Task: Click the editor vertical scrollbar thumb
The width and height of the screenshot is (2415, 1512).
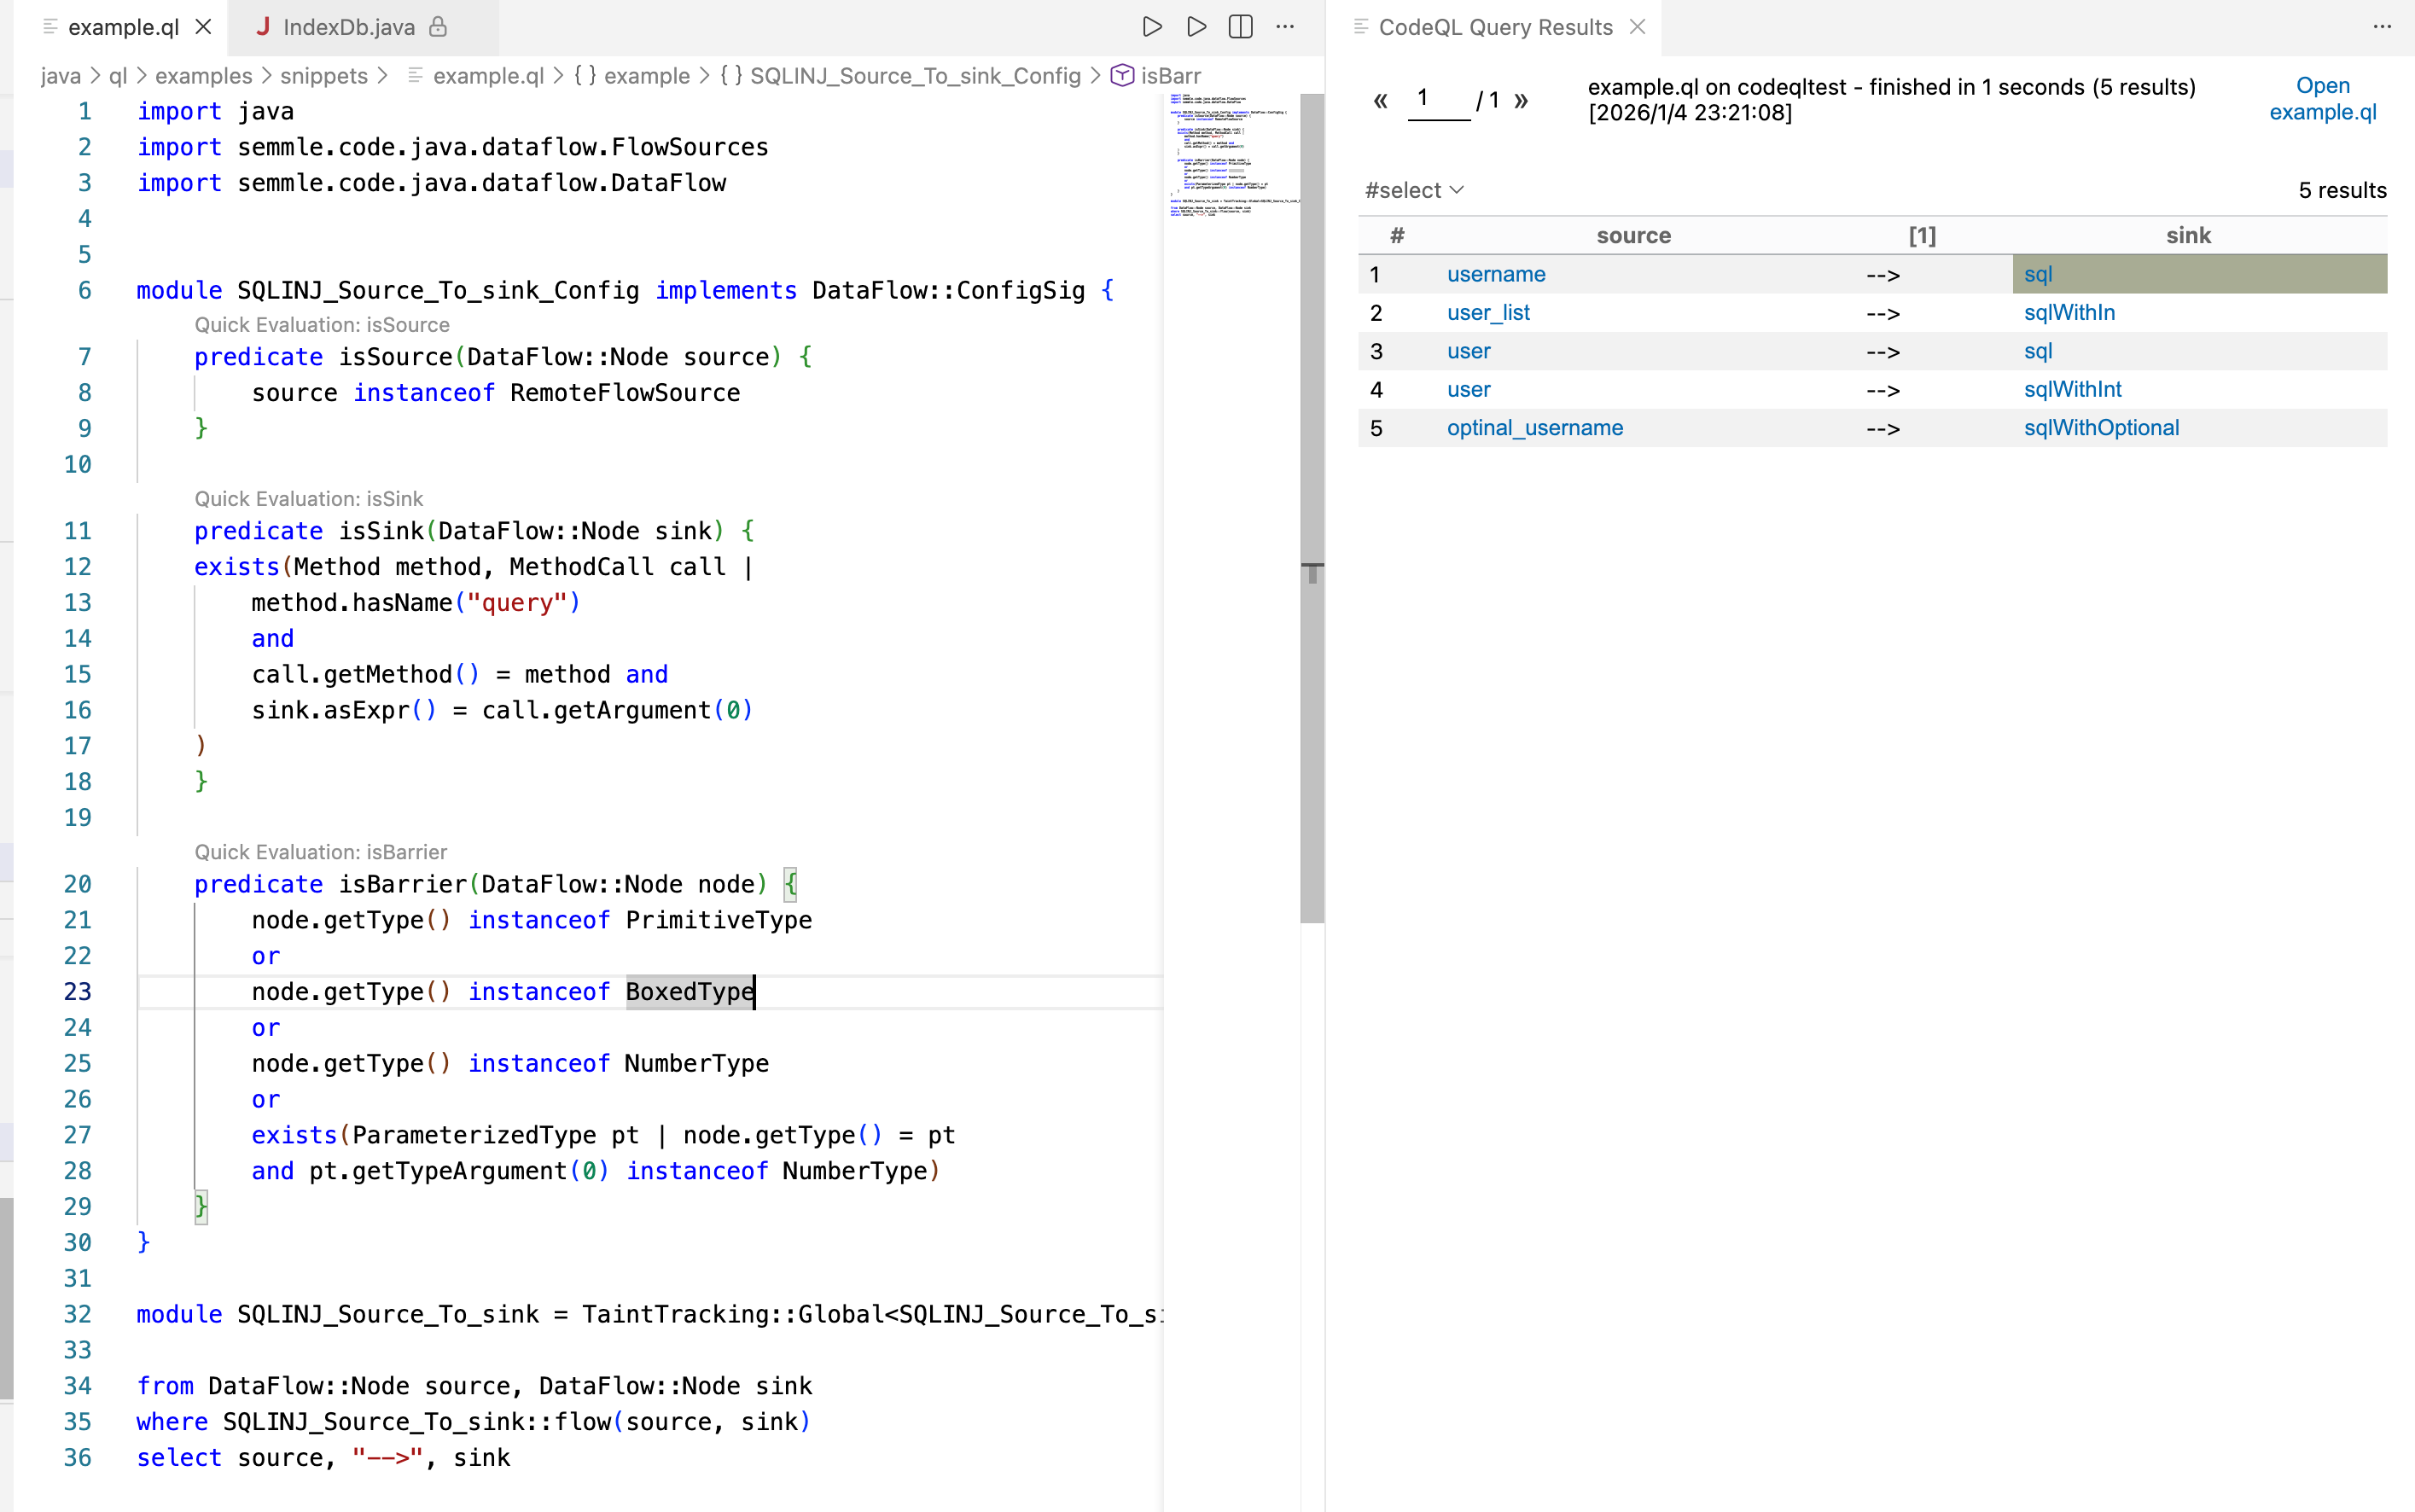Action: pos(1312,500)
